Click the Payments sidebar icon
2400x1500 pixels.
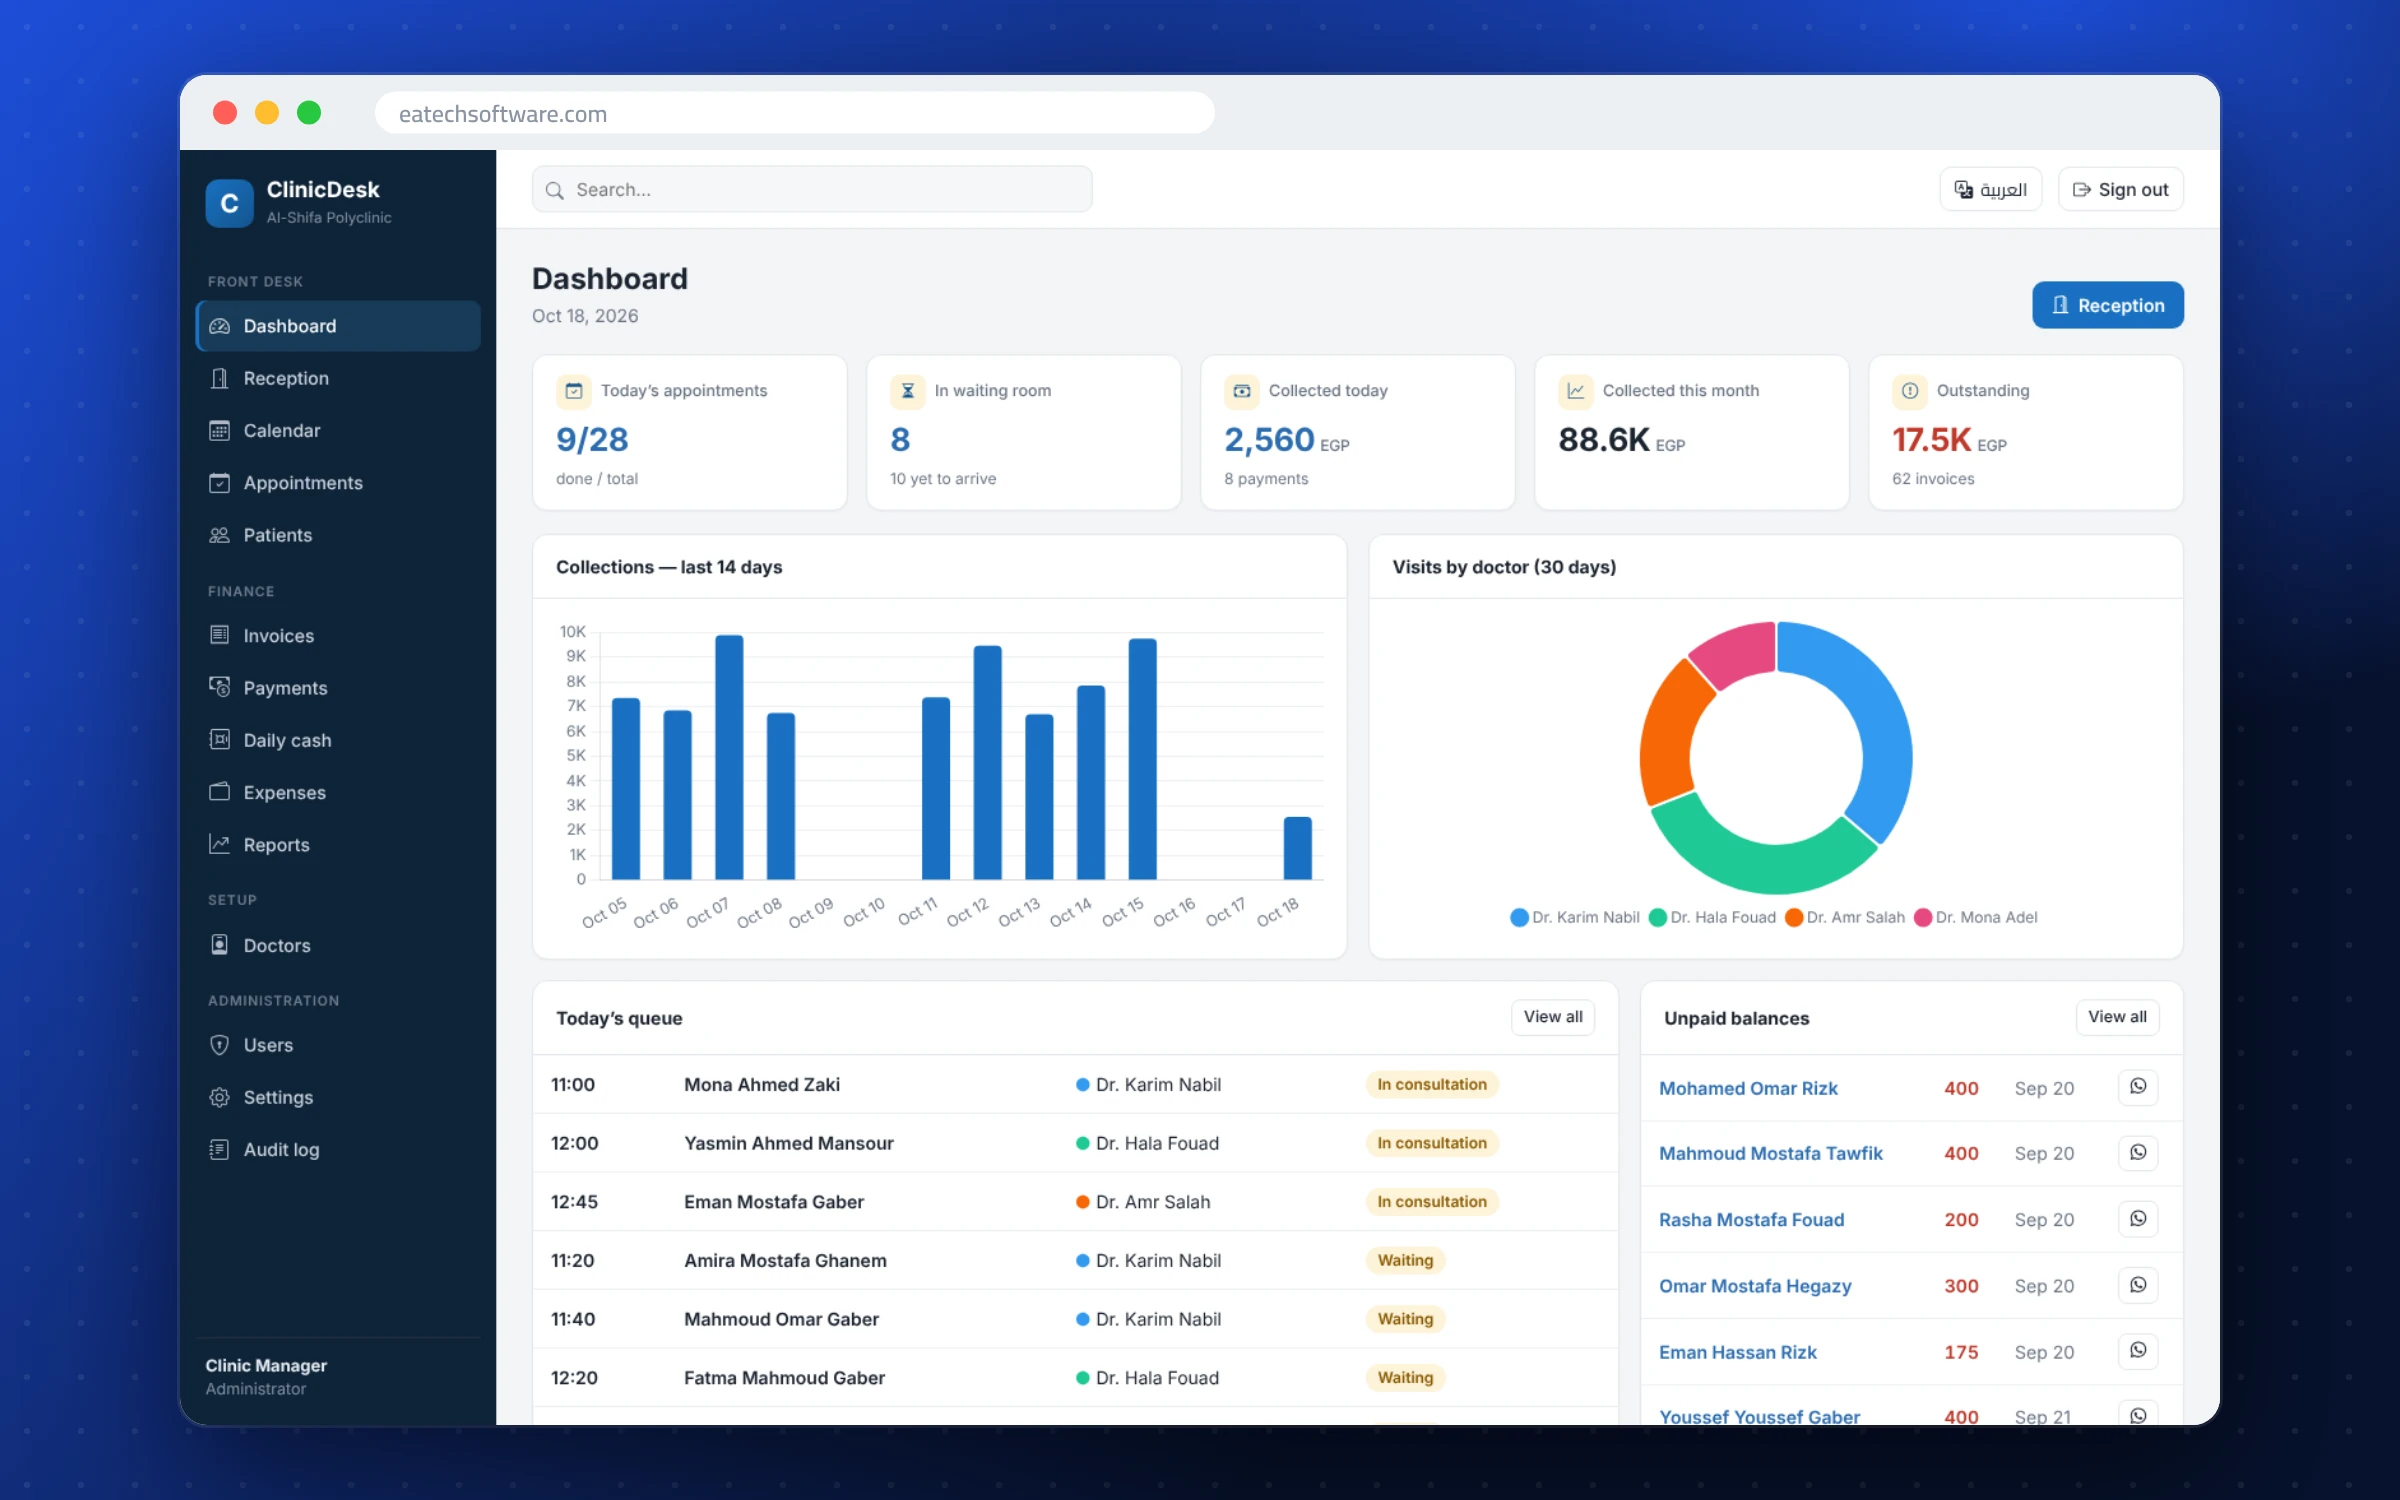tap(219, 687)
